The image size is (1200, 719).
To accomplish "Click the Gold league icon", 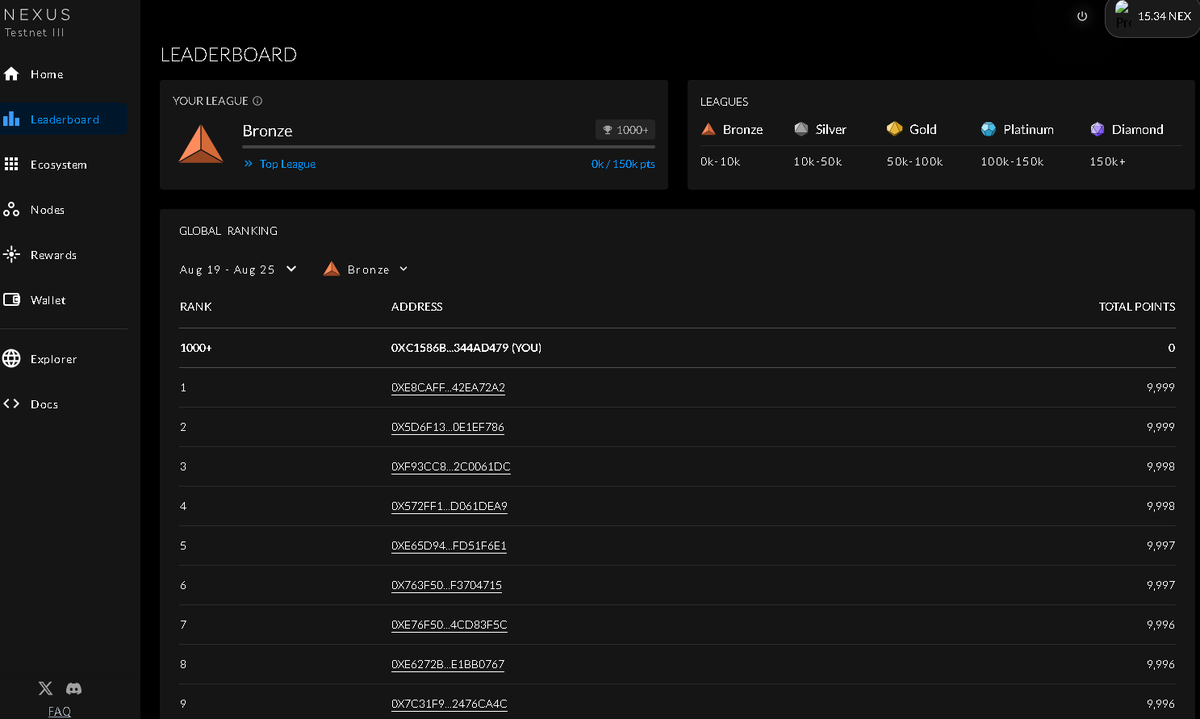I will [894, 129].
